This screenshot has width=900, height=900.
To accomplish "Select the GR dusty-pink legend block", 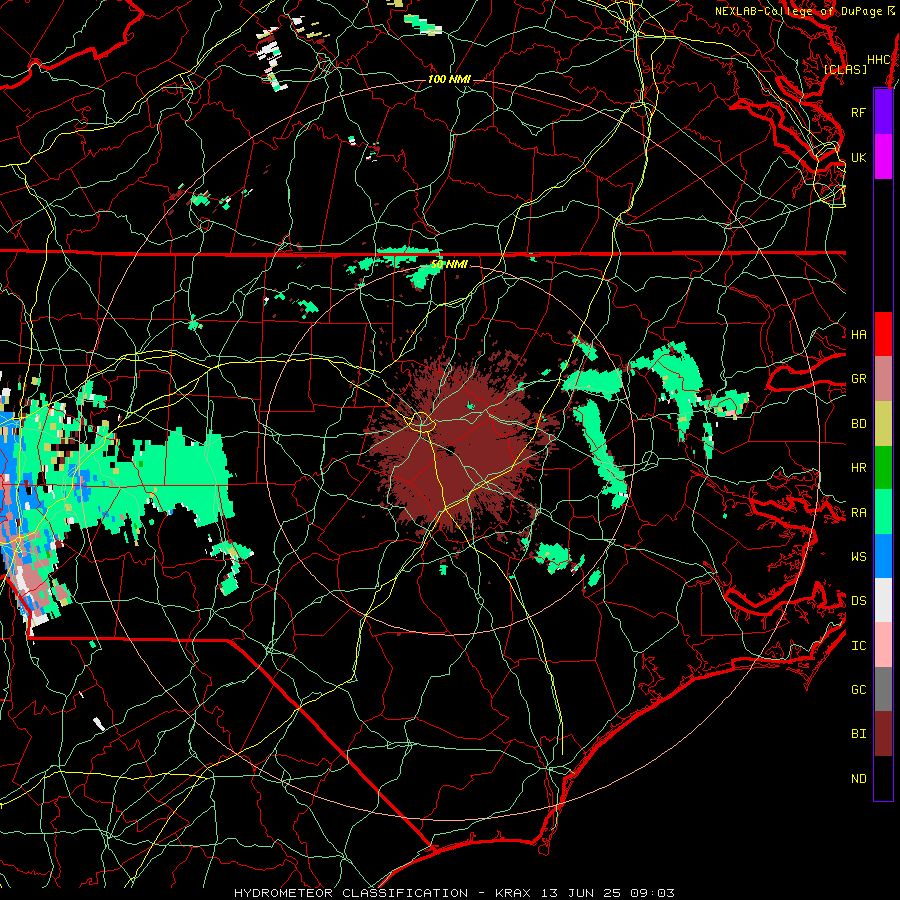I will click(x=883, y=379).
